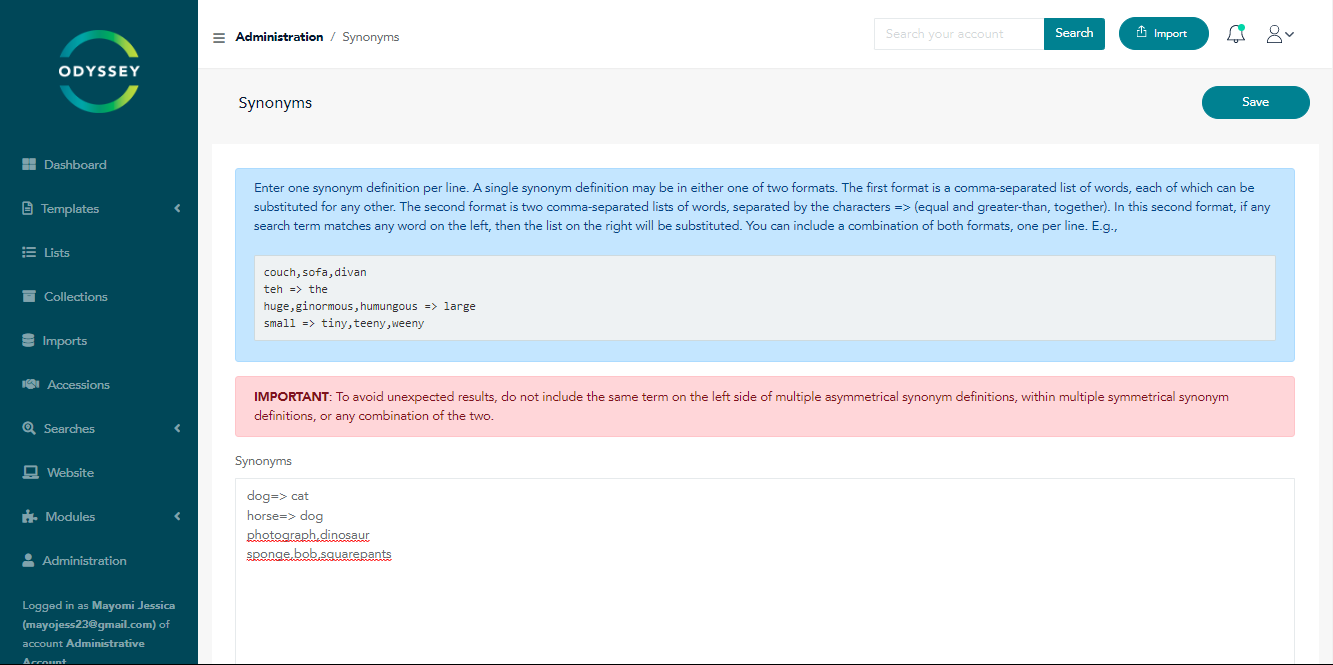Go to Collections page

[76, 297]
